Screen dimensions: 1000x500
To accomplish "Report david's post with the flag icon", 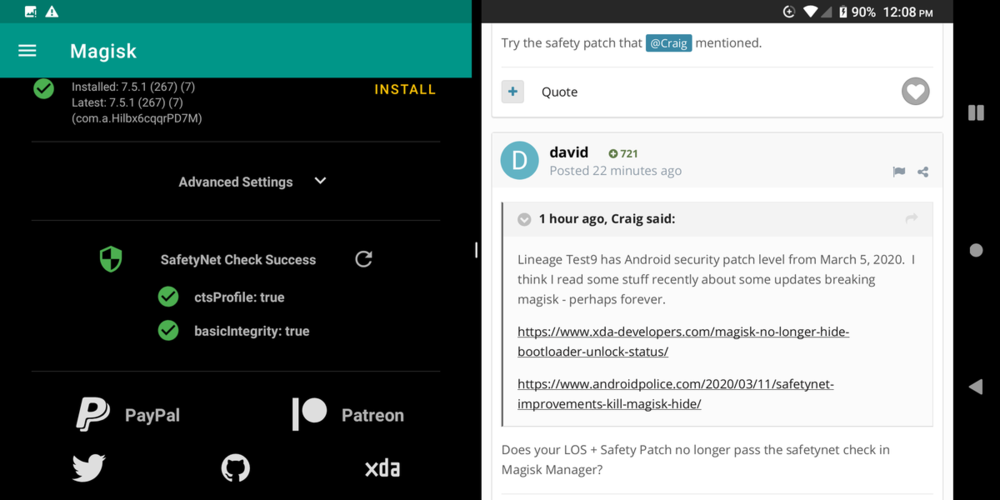I will tap(899, 172).
